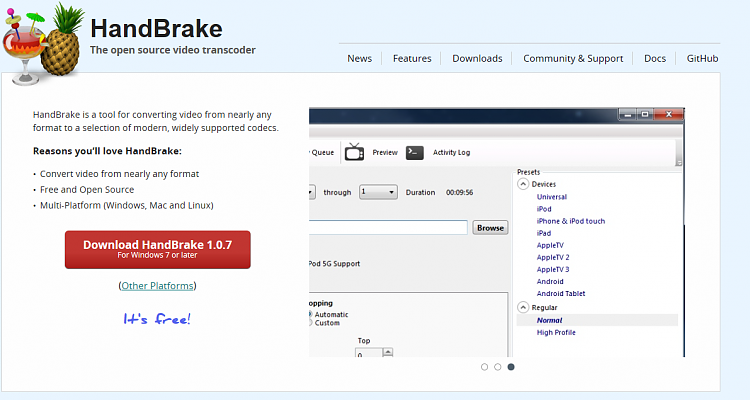Select the iPad preset
The width and height of the screenshot is (750, 400).
[x=543, y=233]
